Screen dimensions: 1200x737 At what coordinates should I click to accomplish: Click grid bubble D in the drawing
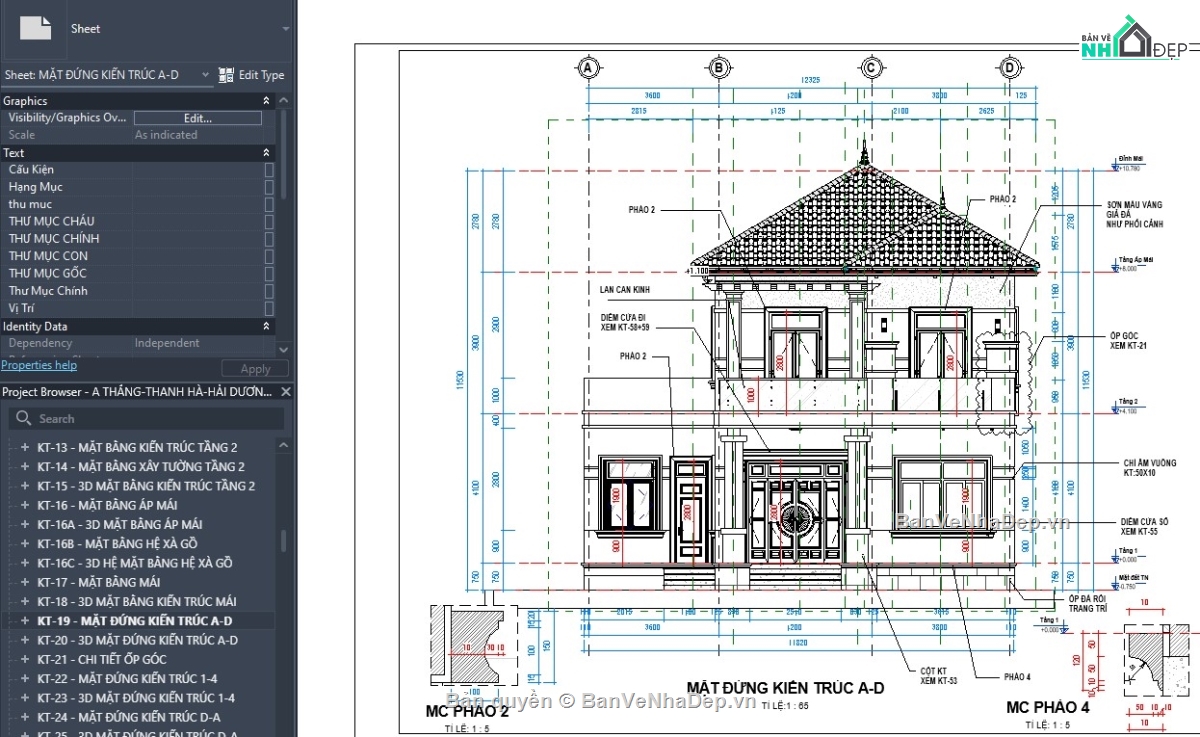click(x=1010, y=68)
